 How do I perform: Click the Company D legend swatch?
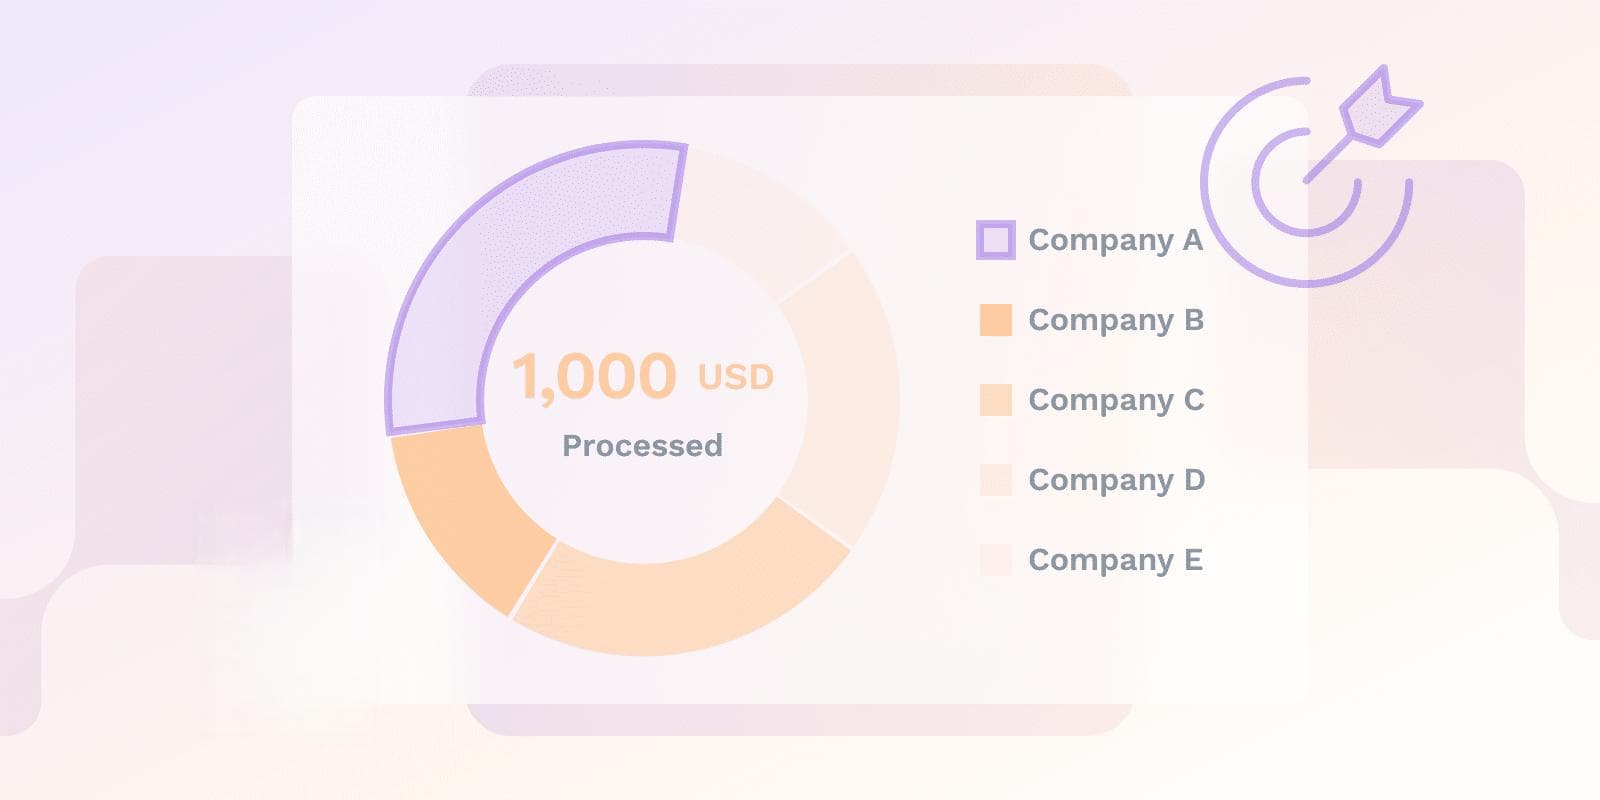(x=996, y=480)
